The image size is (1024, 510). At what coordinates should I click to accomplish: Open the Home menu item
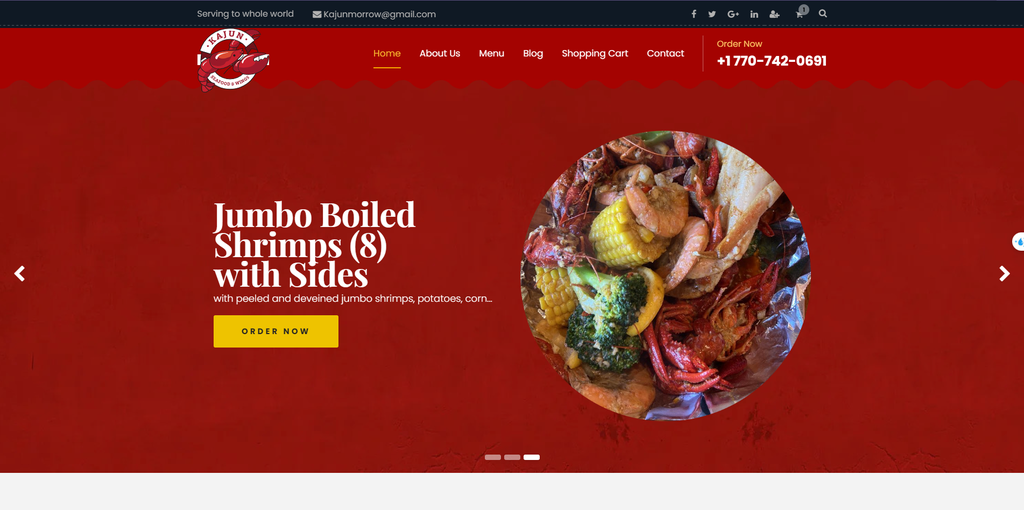click(x=387, y=54)
